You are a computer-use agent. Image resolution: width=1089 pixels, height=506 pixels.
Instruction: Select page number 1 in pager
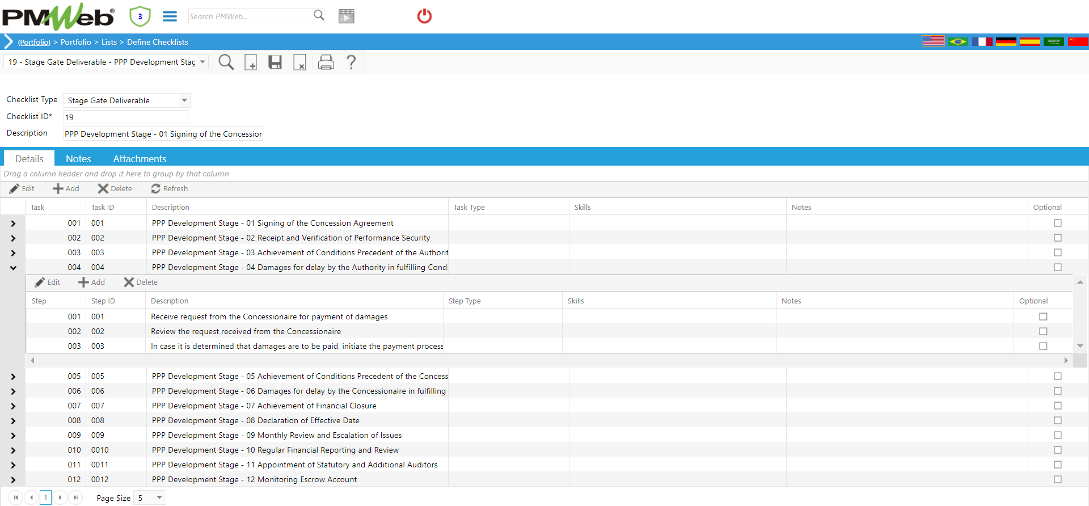point(46,498)
